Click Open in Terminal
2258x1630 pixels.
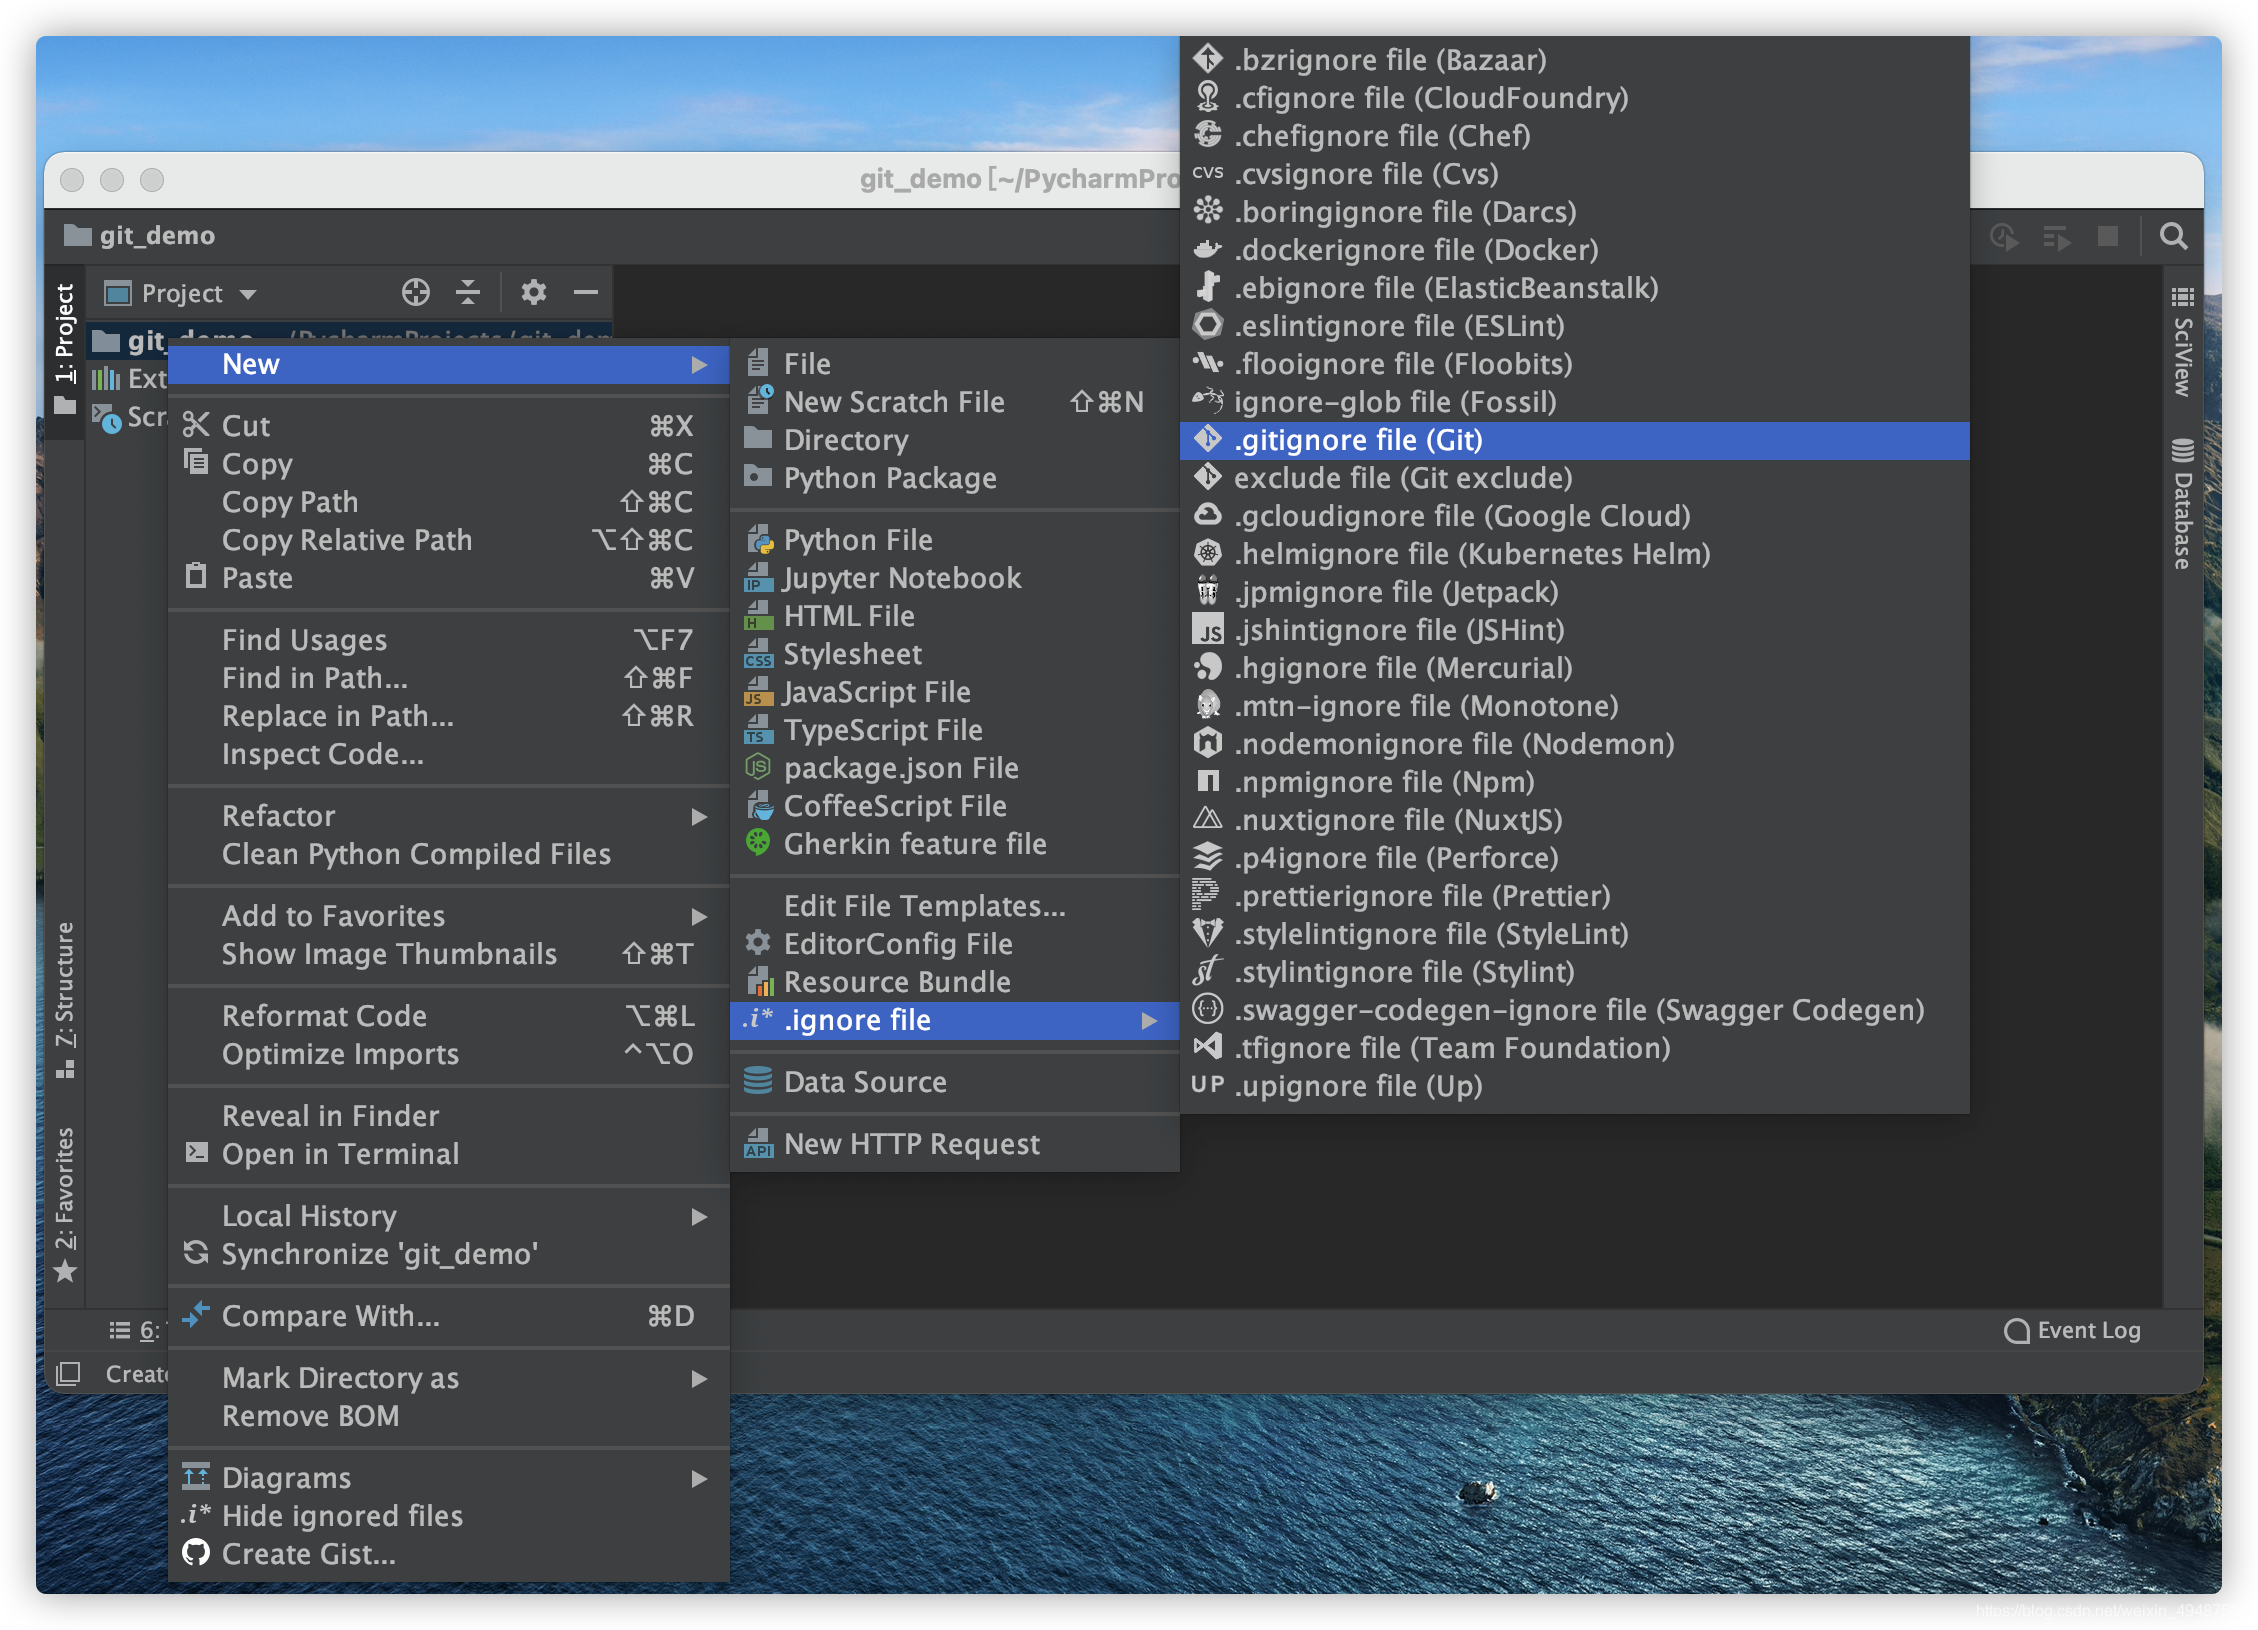tap(448, 1154)
